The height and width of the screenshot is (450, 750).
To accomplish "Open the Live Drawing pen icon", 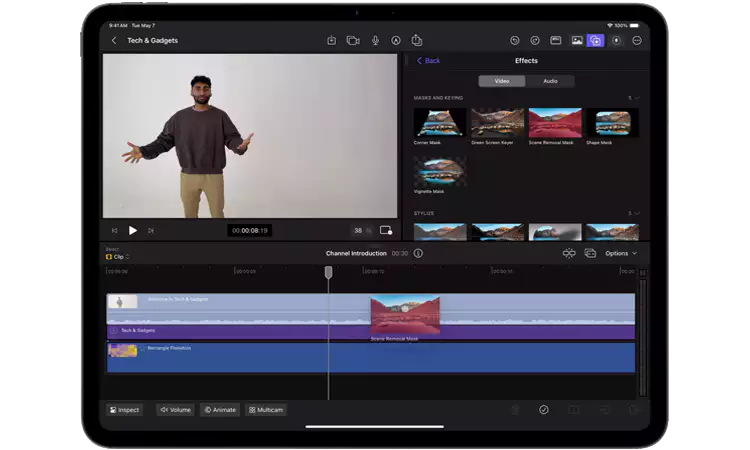I will [396, 41].
